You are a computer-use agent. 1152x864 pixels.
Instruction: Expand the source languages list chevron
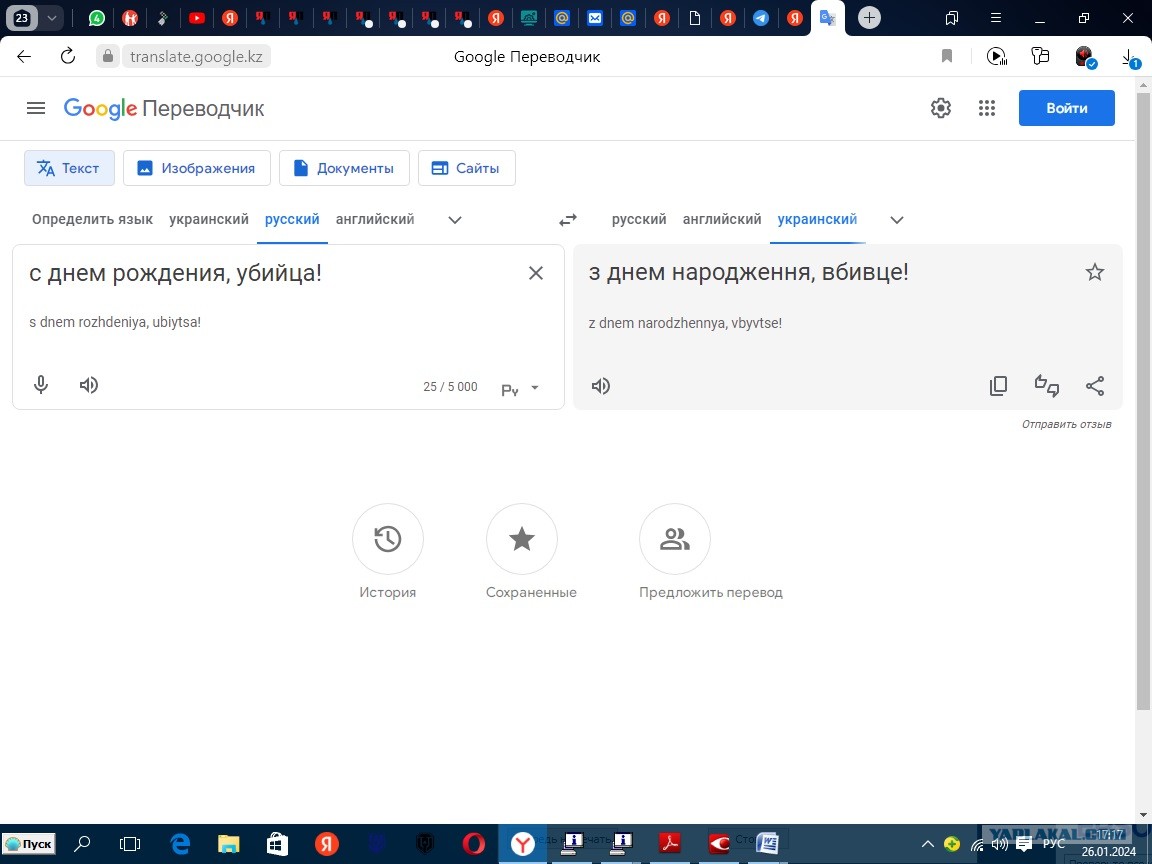tap(455, 220)
